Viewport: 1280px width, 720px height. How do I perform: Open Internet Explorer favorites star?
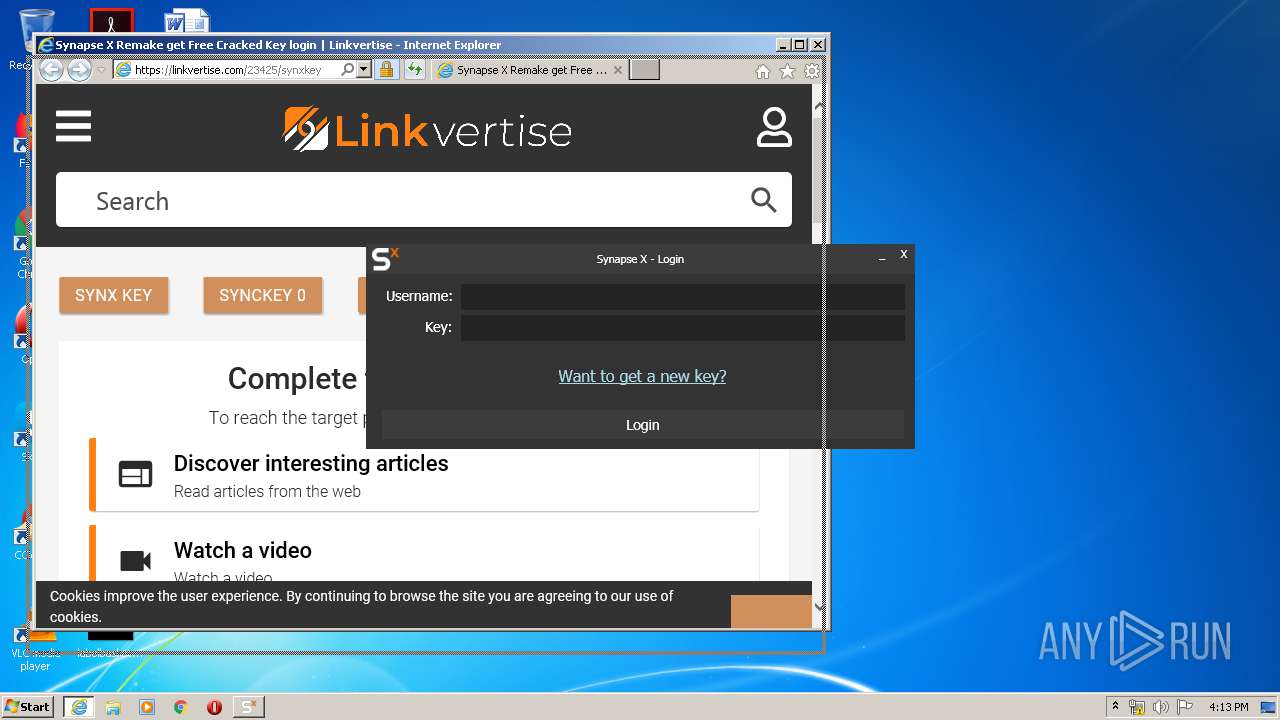tap(787, 71)
